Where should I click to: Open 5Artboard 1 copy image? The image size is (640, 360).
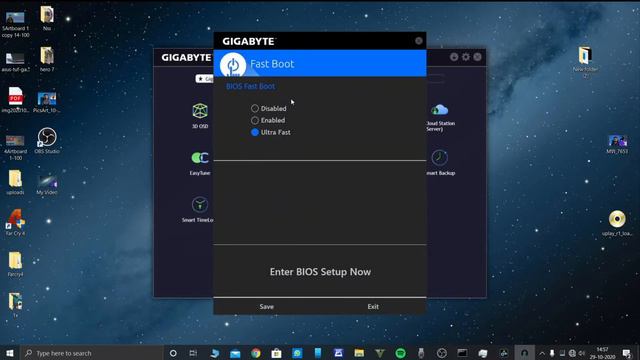tap(16, 24)
